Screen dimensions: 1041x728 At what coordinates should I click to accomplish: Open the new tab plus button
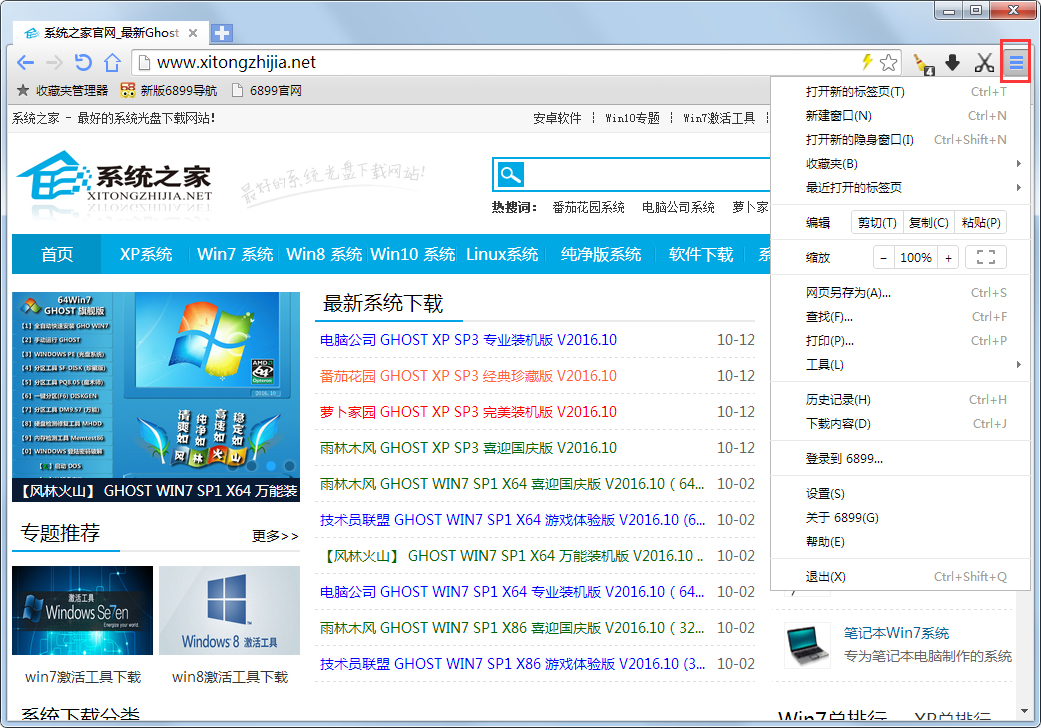(x=221, y=32)
